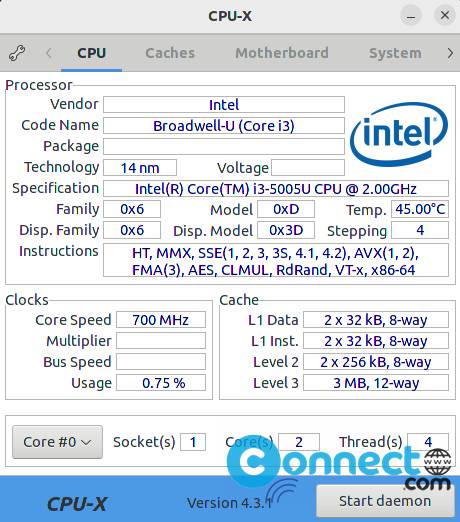
Task: Click the Temp. value 45.00°C
Action: tap(420, 209)
